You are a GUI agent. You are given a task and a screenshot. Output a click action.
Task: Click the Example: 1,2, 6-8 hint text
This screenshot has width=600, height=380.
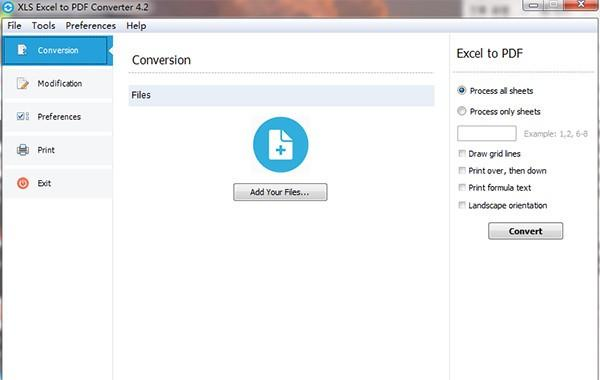tap(556, 134)
